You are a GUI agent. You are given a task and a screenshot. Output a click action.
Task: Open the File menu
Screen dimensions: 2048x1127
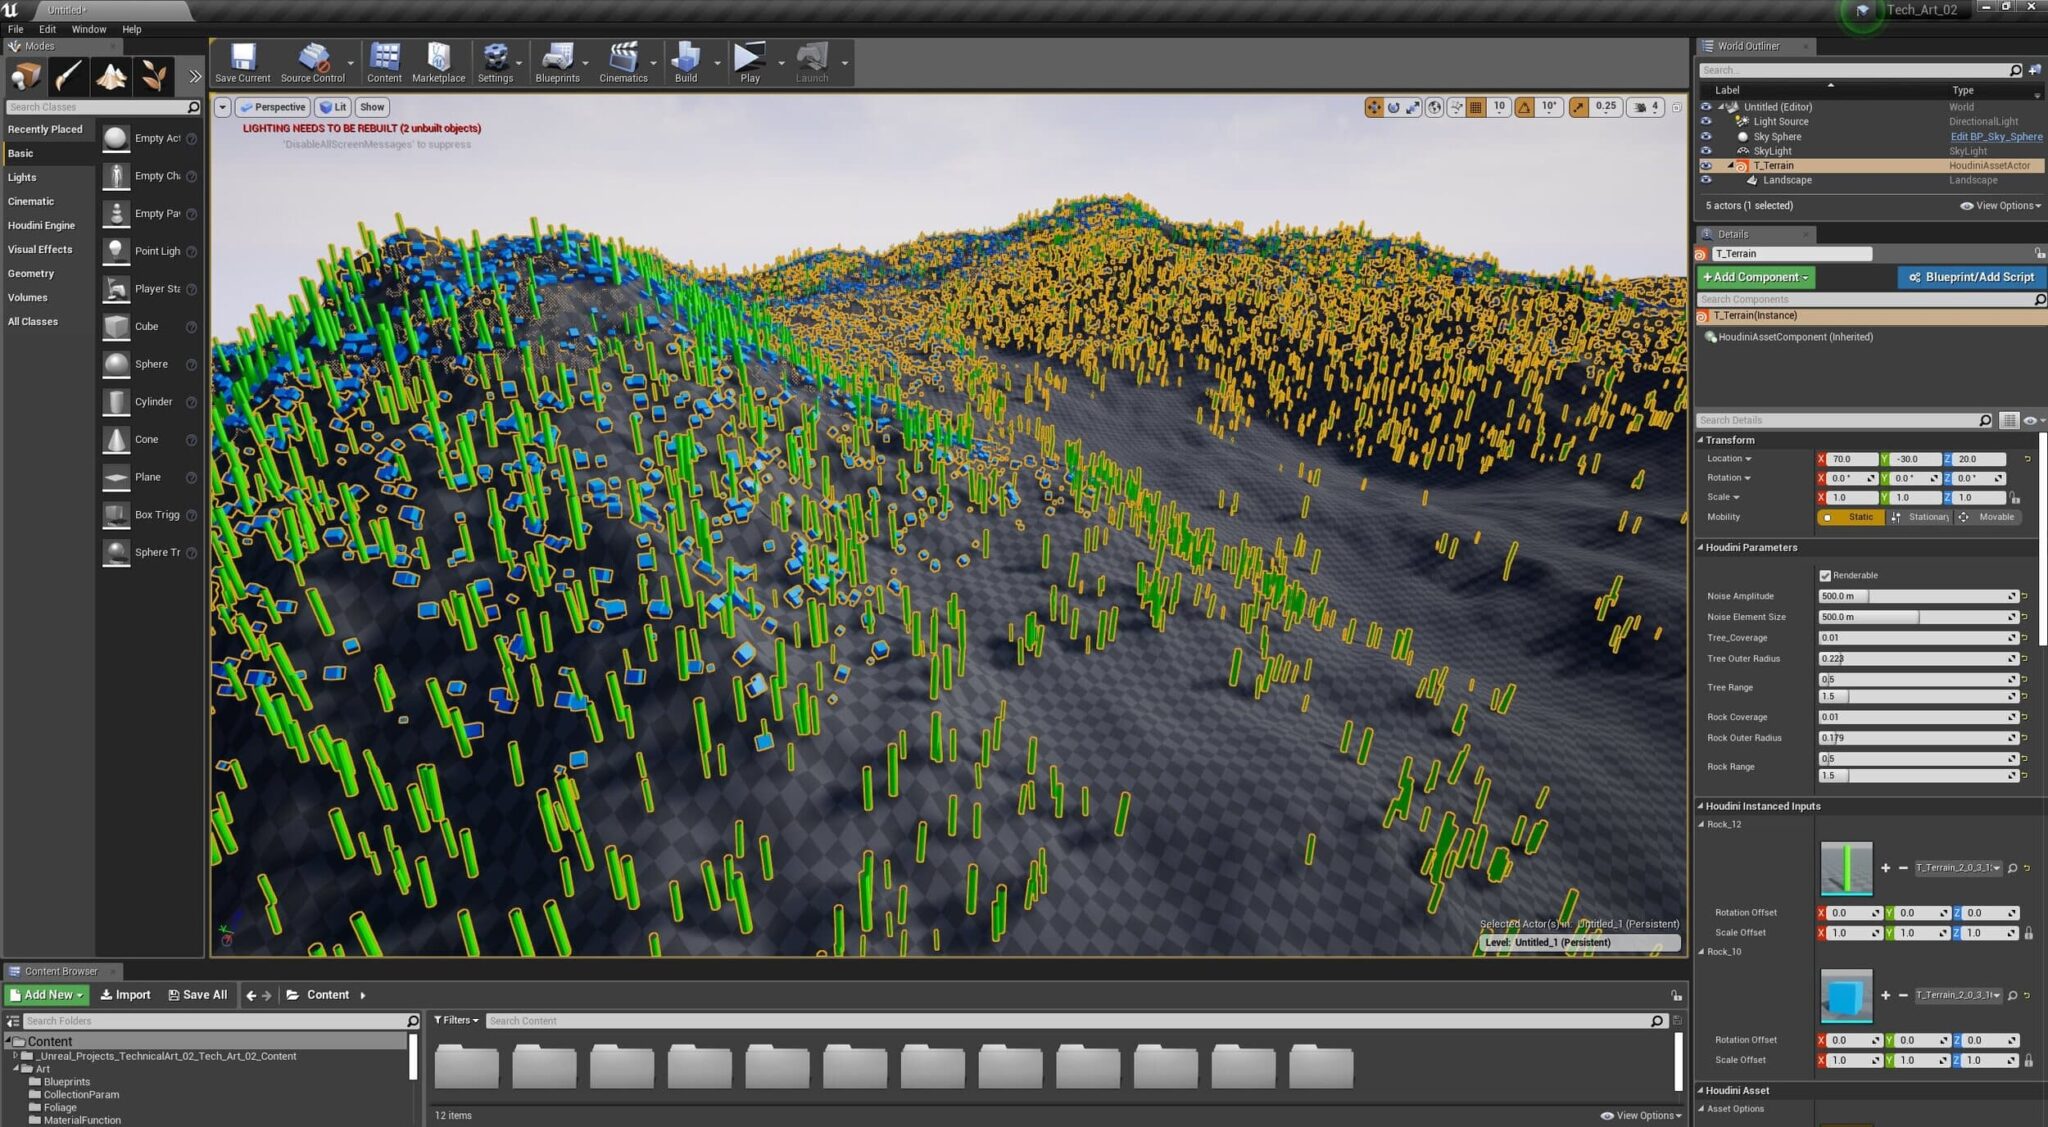point(16,29)
